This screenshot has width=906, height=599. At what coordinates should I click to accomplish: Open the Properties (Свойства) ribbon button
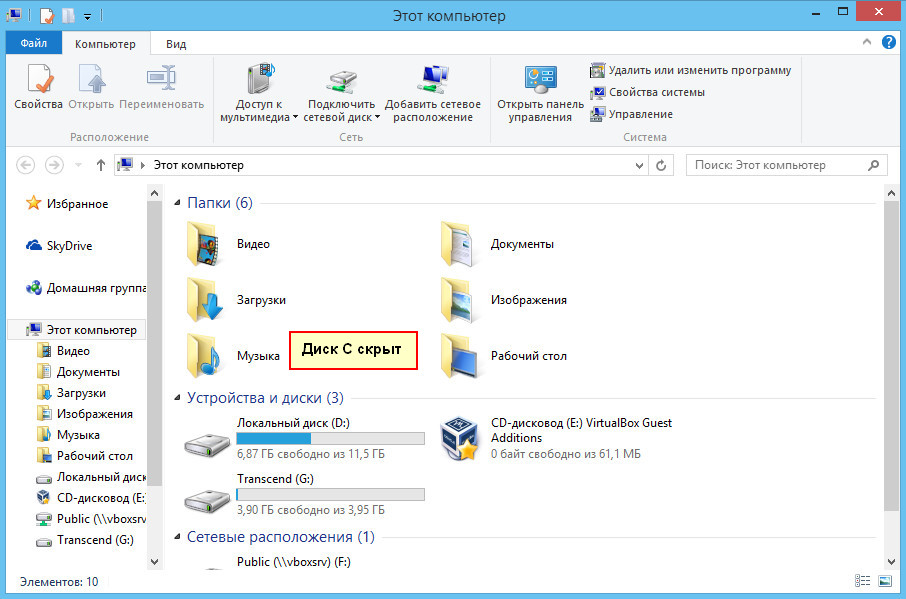click(38, 87)
